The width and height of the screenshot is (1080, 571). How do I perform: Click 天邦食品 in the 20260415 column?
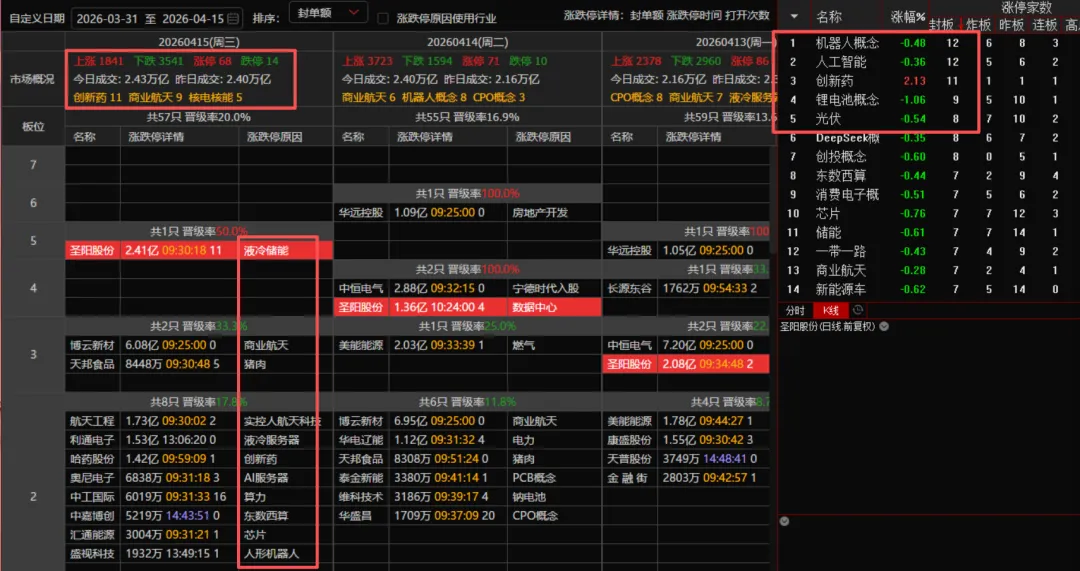click(x=92, y=364)
